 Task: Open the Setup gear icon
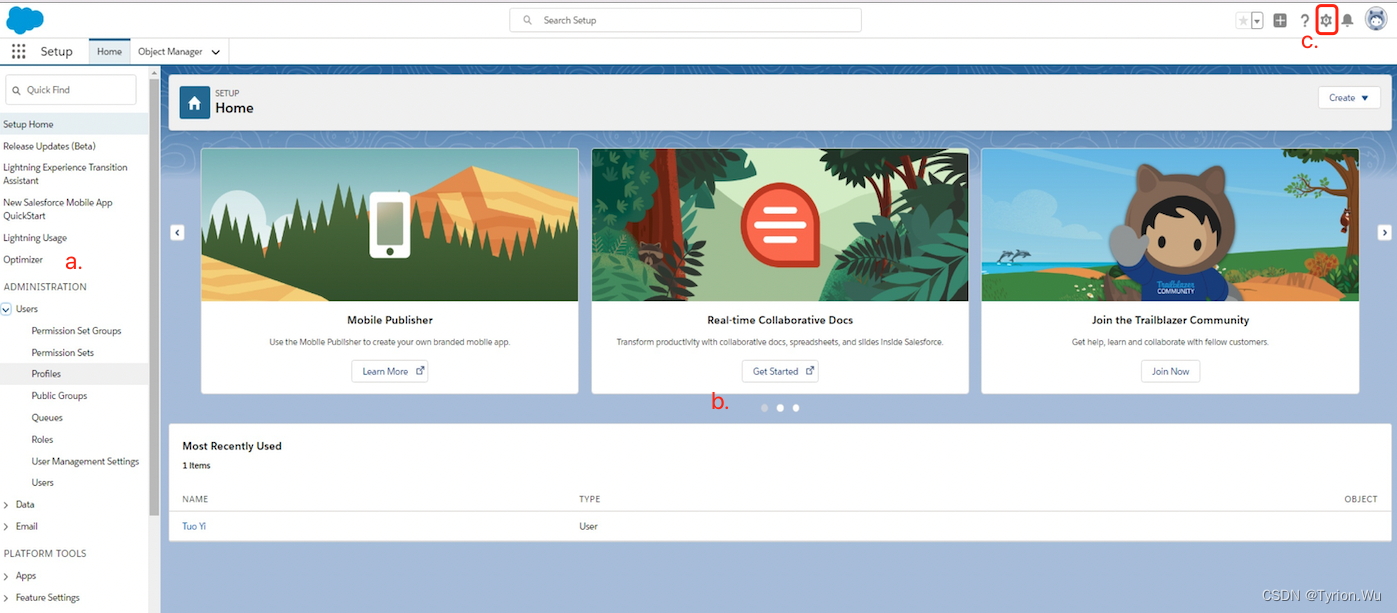pyautogui.click(x=1326, y=20)
